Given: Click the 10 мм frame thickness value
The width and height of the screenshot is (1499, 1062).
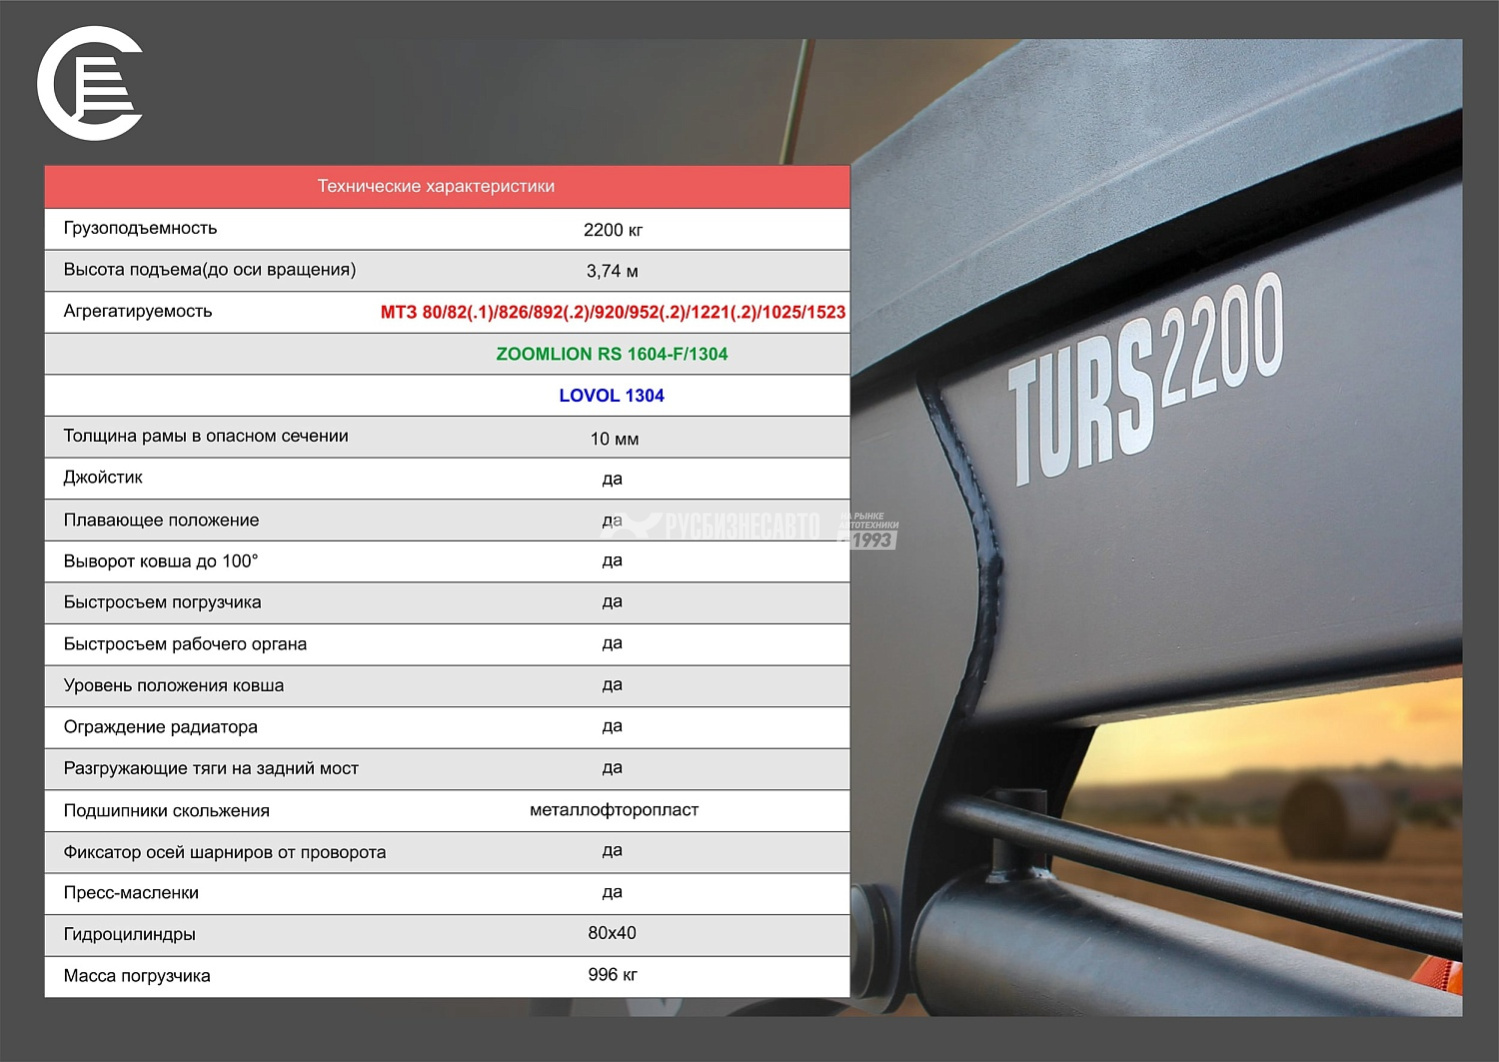Looking at the screenshot, I should click(614, 439).
